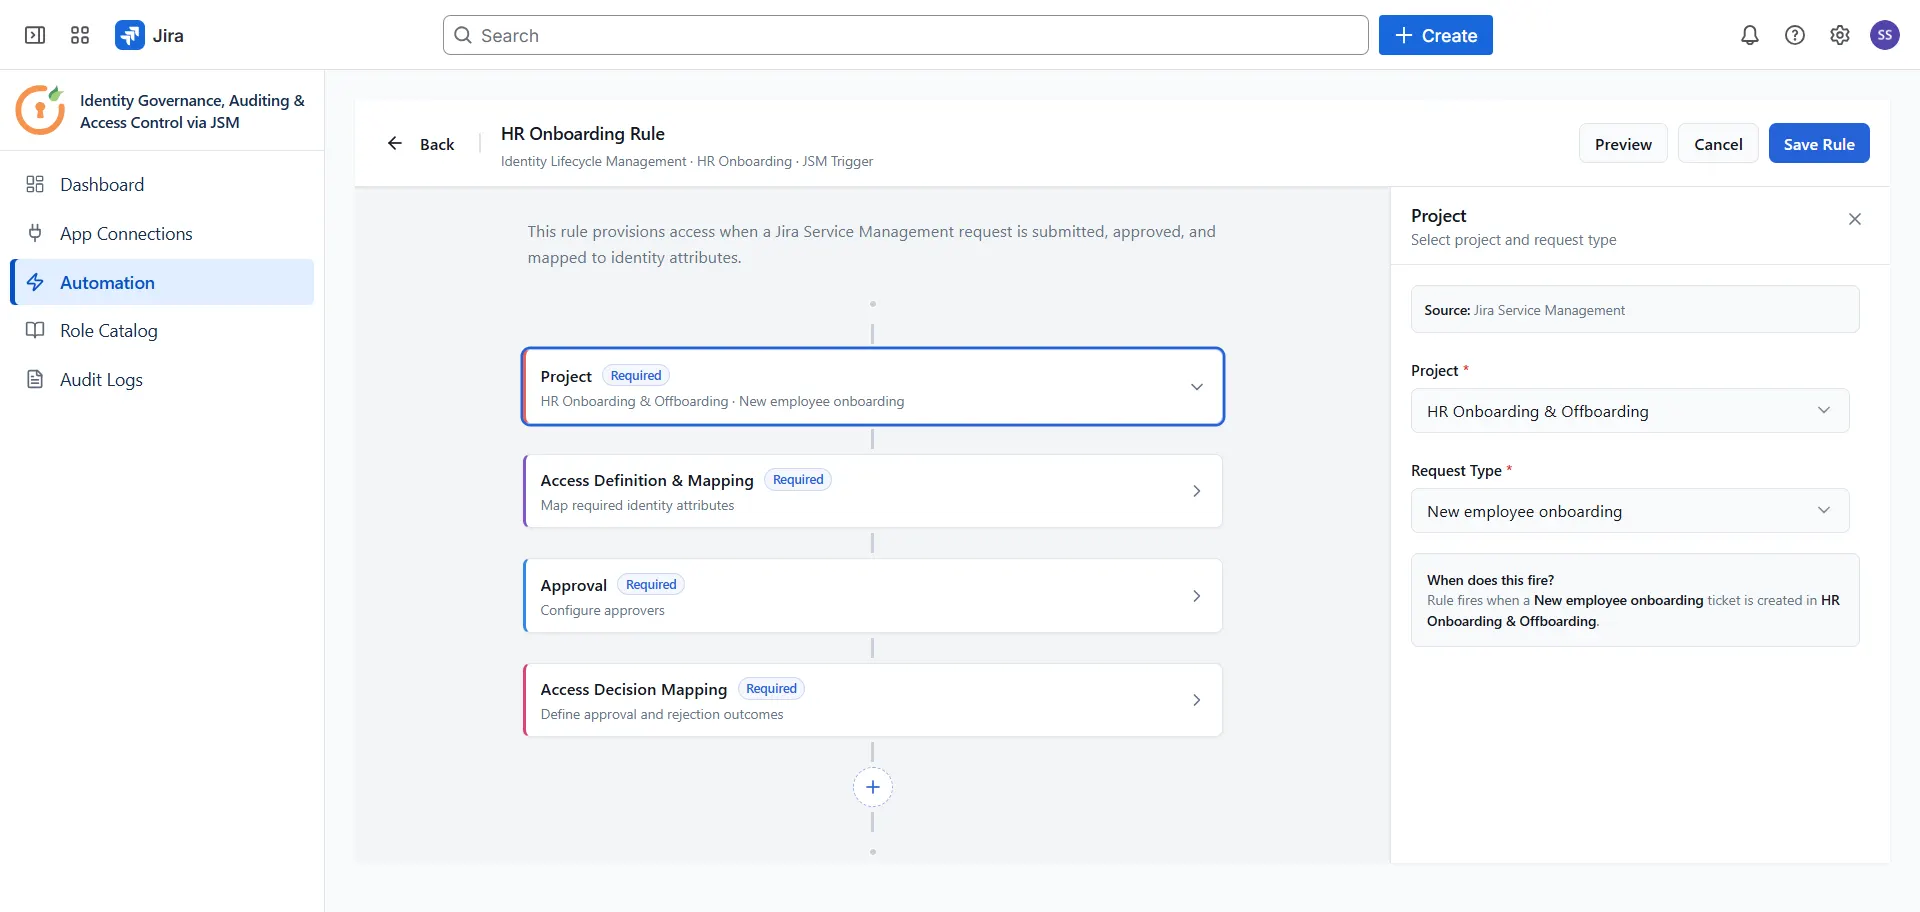
Task: Add a step with the plus circle
Action: 873,787
